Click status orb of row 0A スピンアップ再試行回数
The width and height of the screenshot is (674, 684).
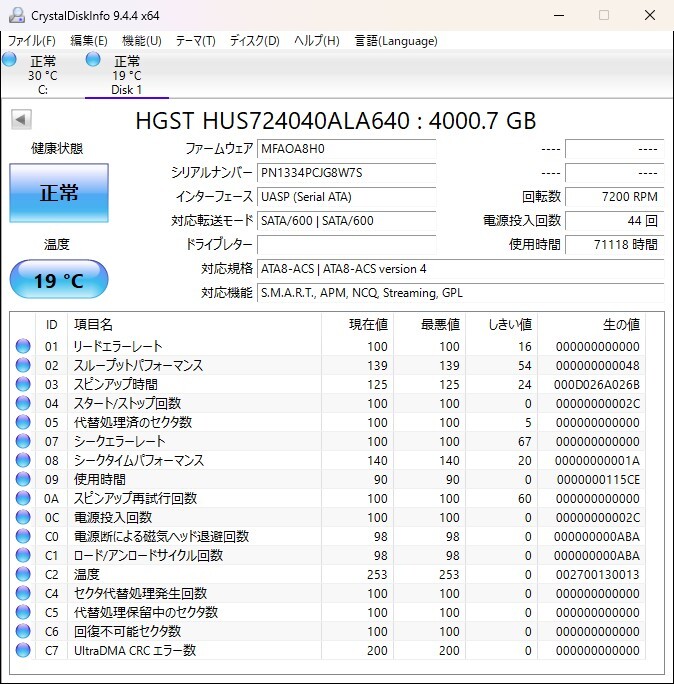[x=23, y=498]
